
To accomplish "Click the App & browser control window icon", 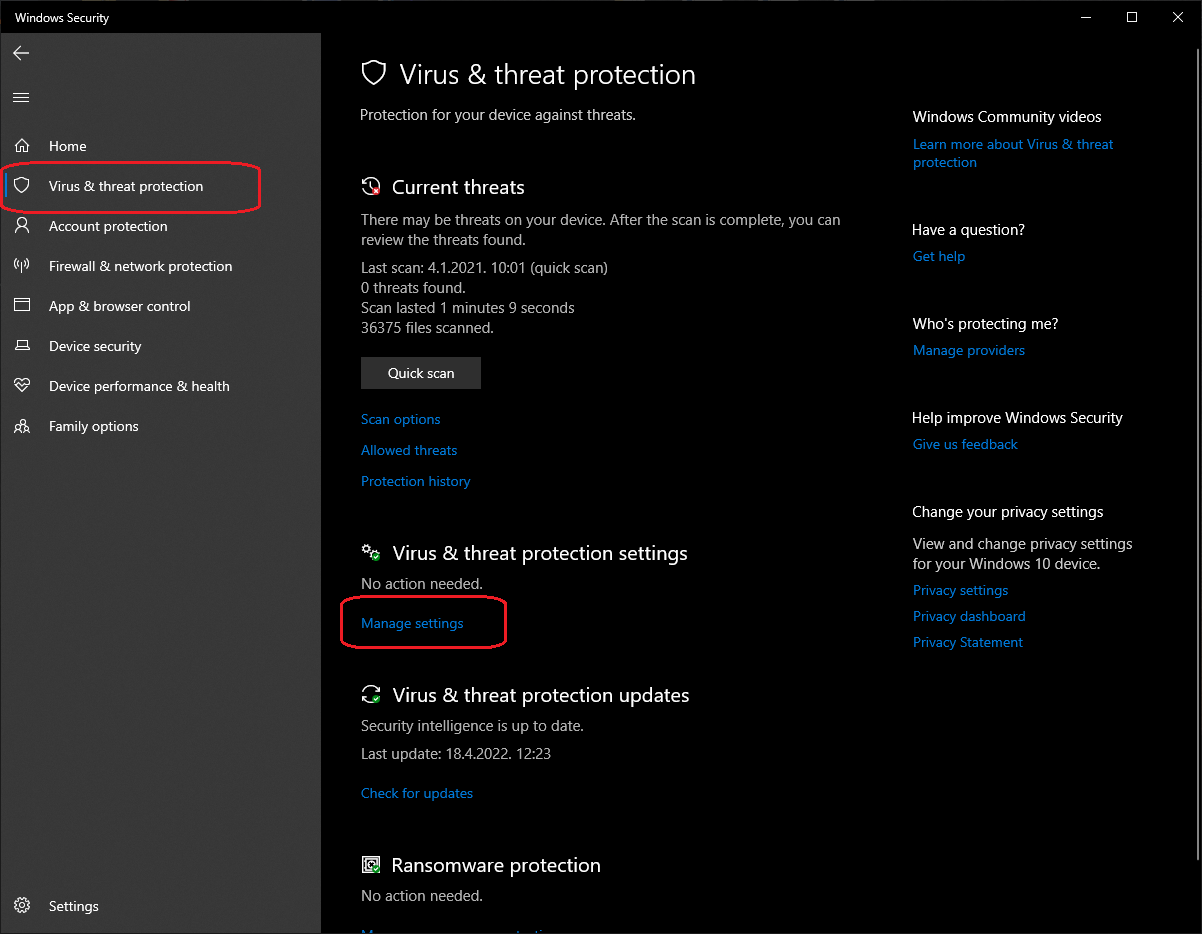I will (x=22, y=306).
